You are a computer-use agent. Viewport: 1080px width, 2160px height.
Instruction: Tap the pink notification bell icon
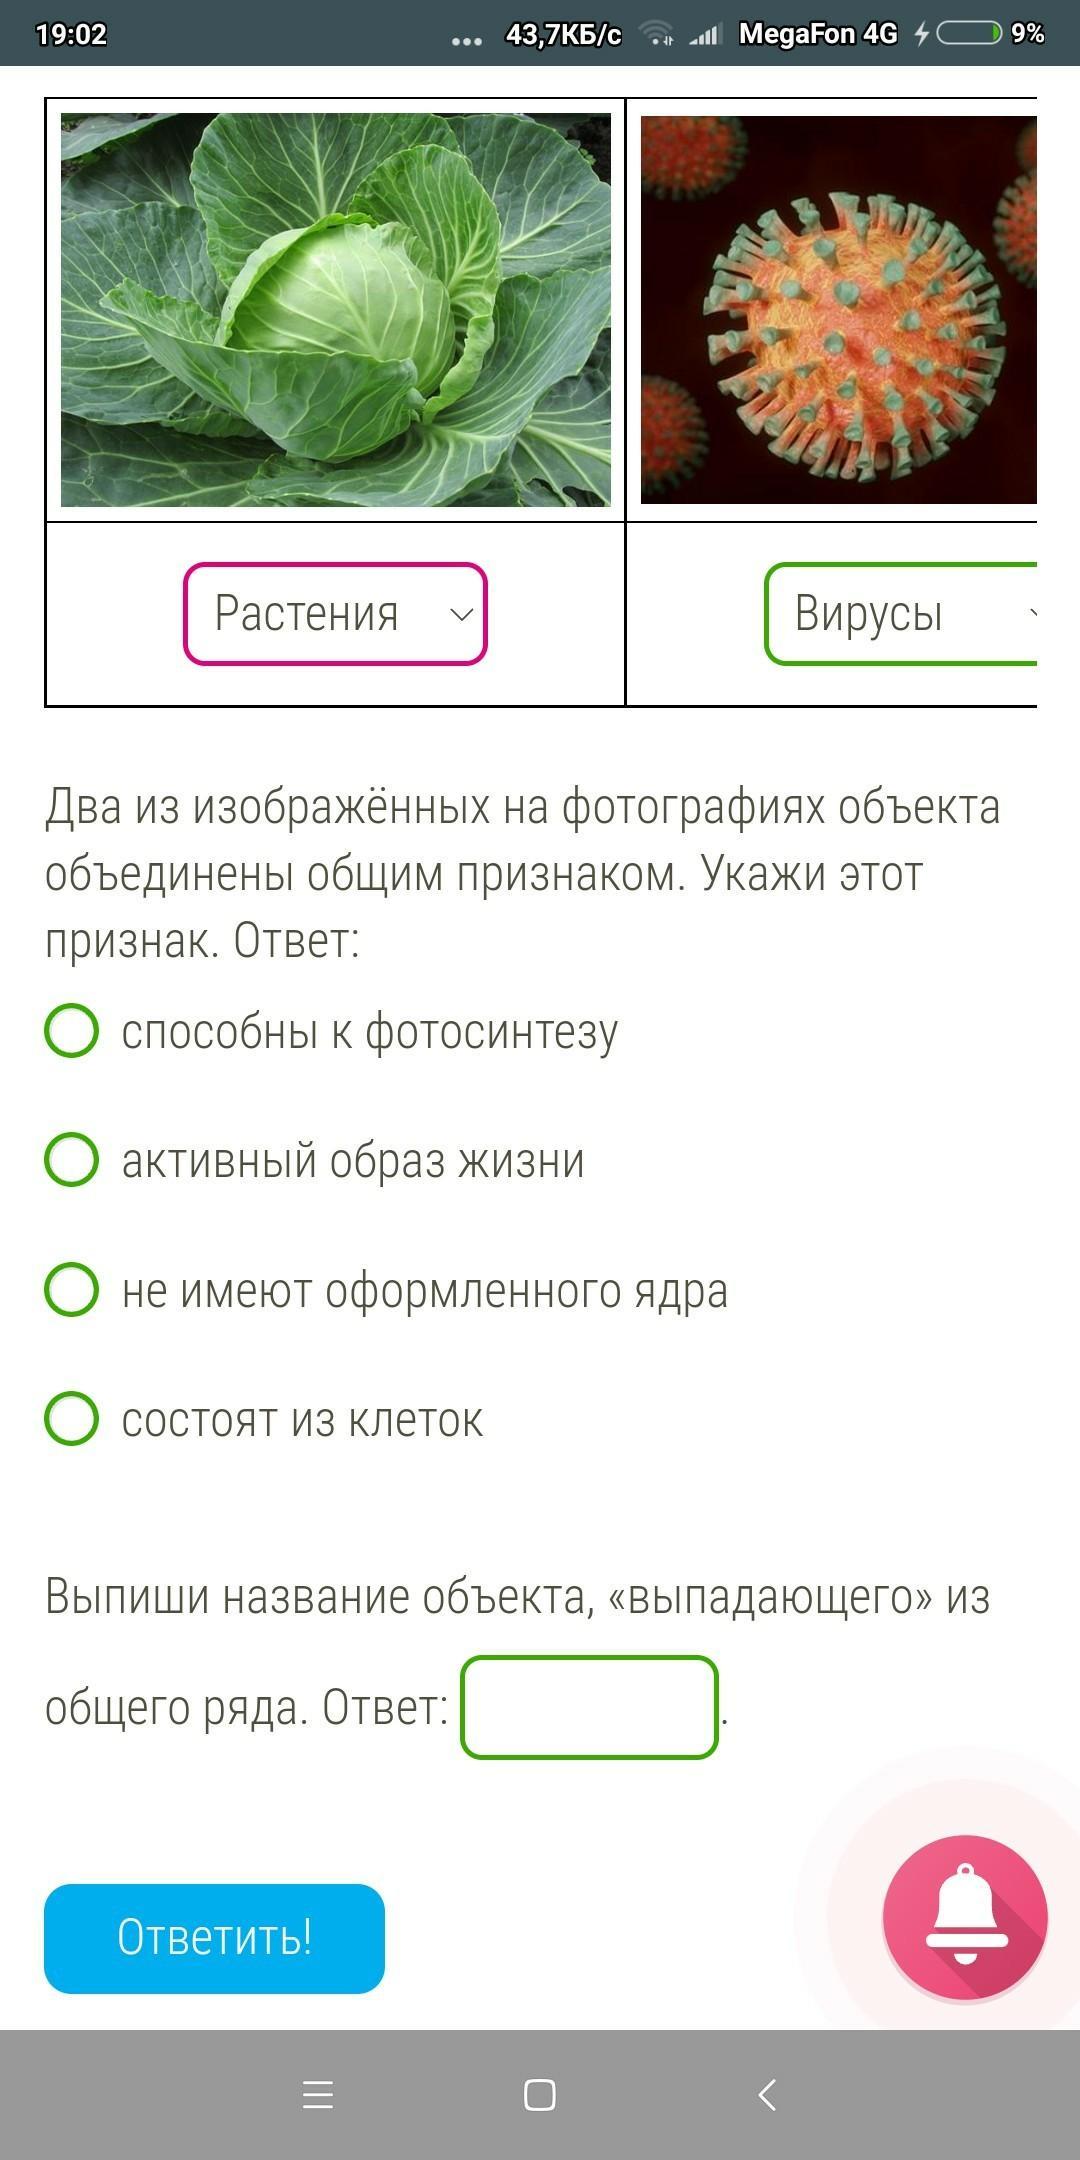(x=965, y=1916)
